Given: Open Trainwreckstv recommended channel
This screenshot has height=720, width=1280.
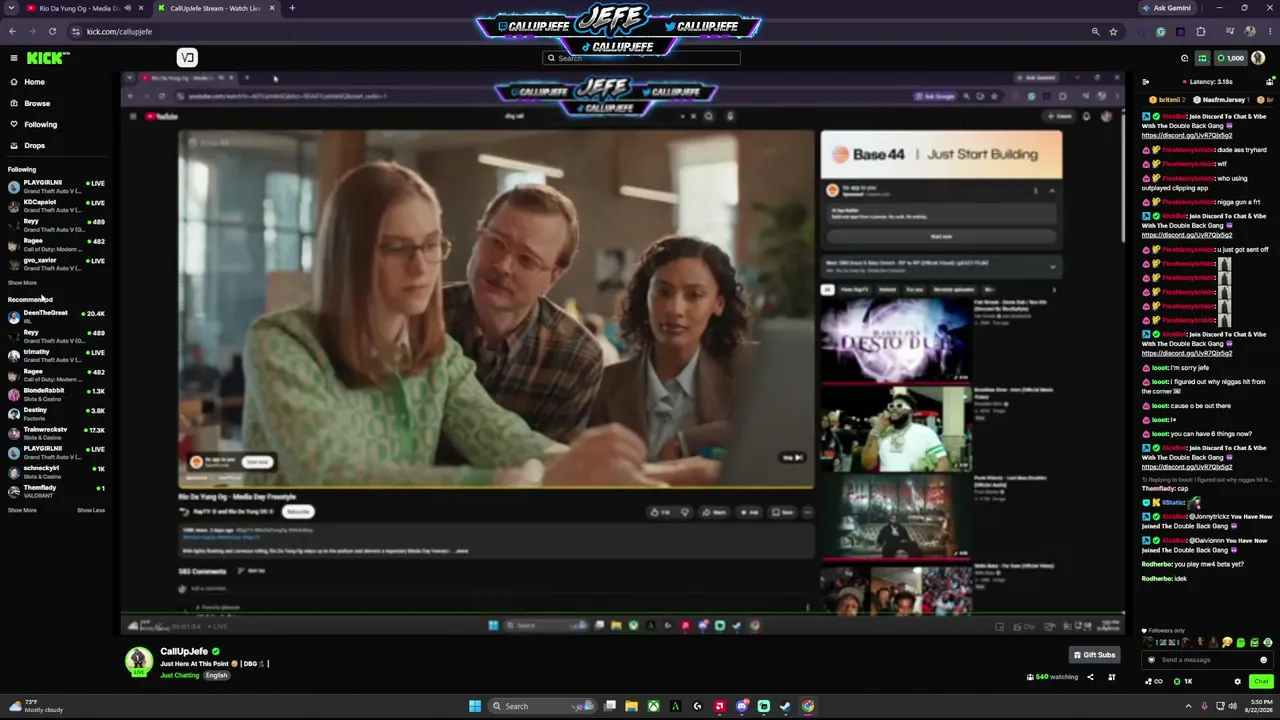Looking at the screenshot, I should [56, 432].
